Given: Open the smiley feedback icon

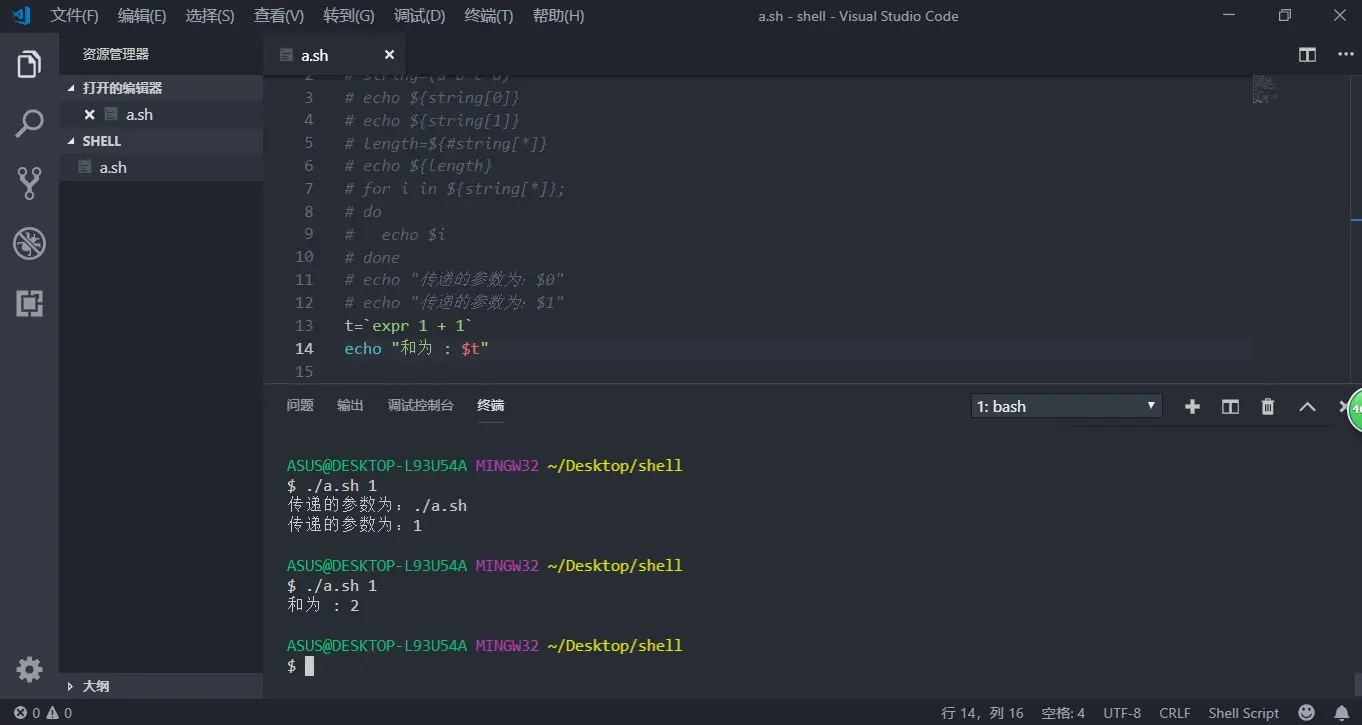Looking at the screenshot, I should (x=1306, y=713).
